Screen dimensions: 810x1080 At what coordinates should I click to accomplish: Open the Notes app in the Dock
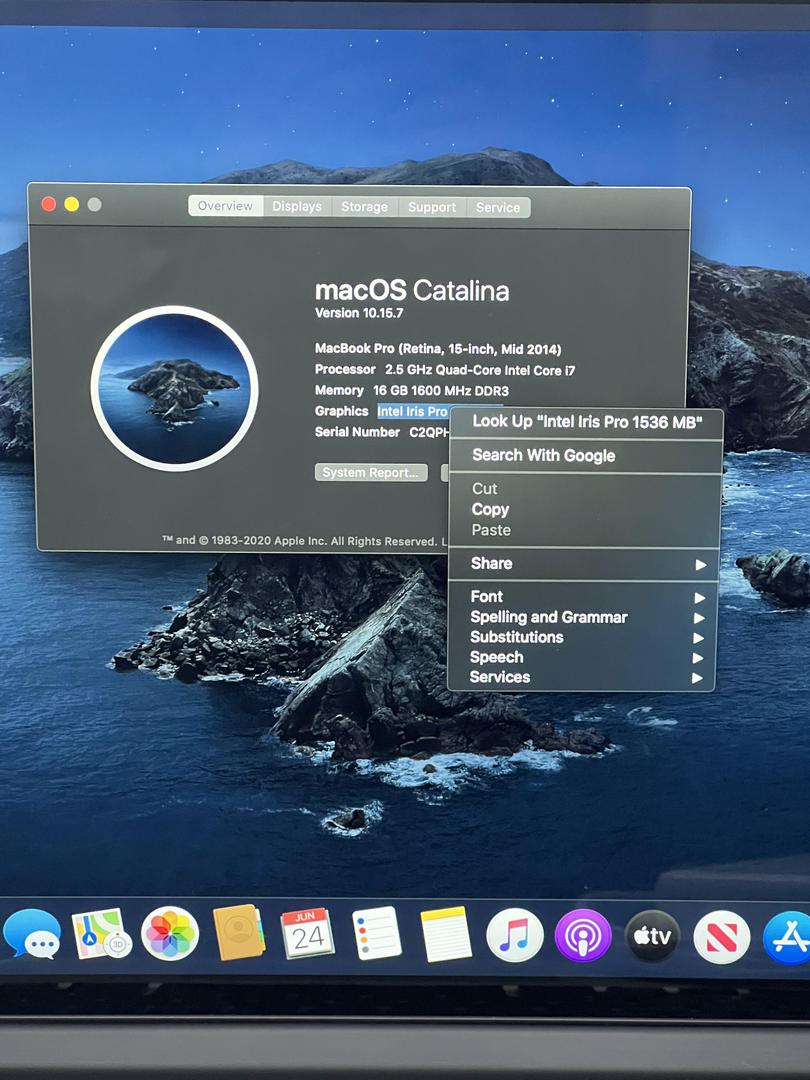446,934
